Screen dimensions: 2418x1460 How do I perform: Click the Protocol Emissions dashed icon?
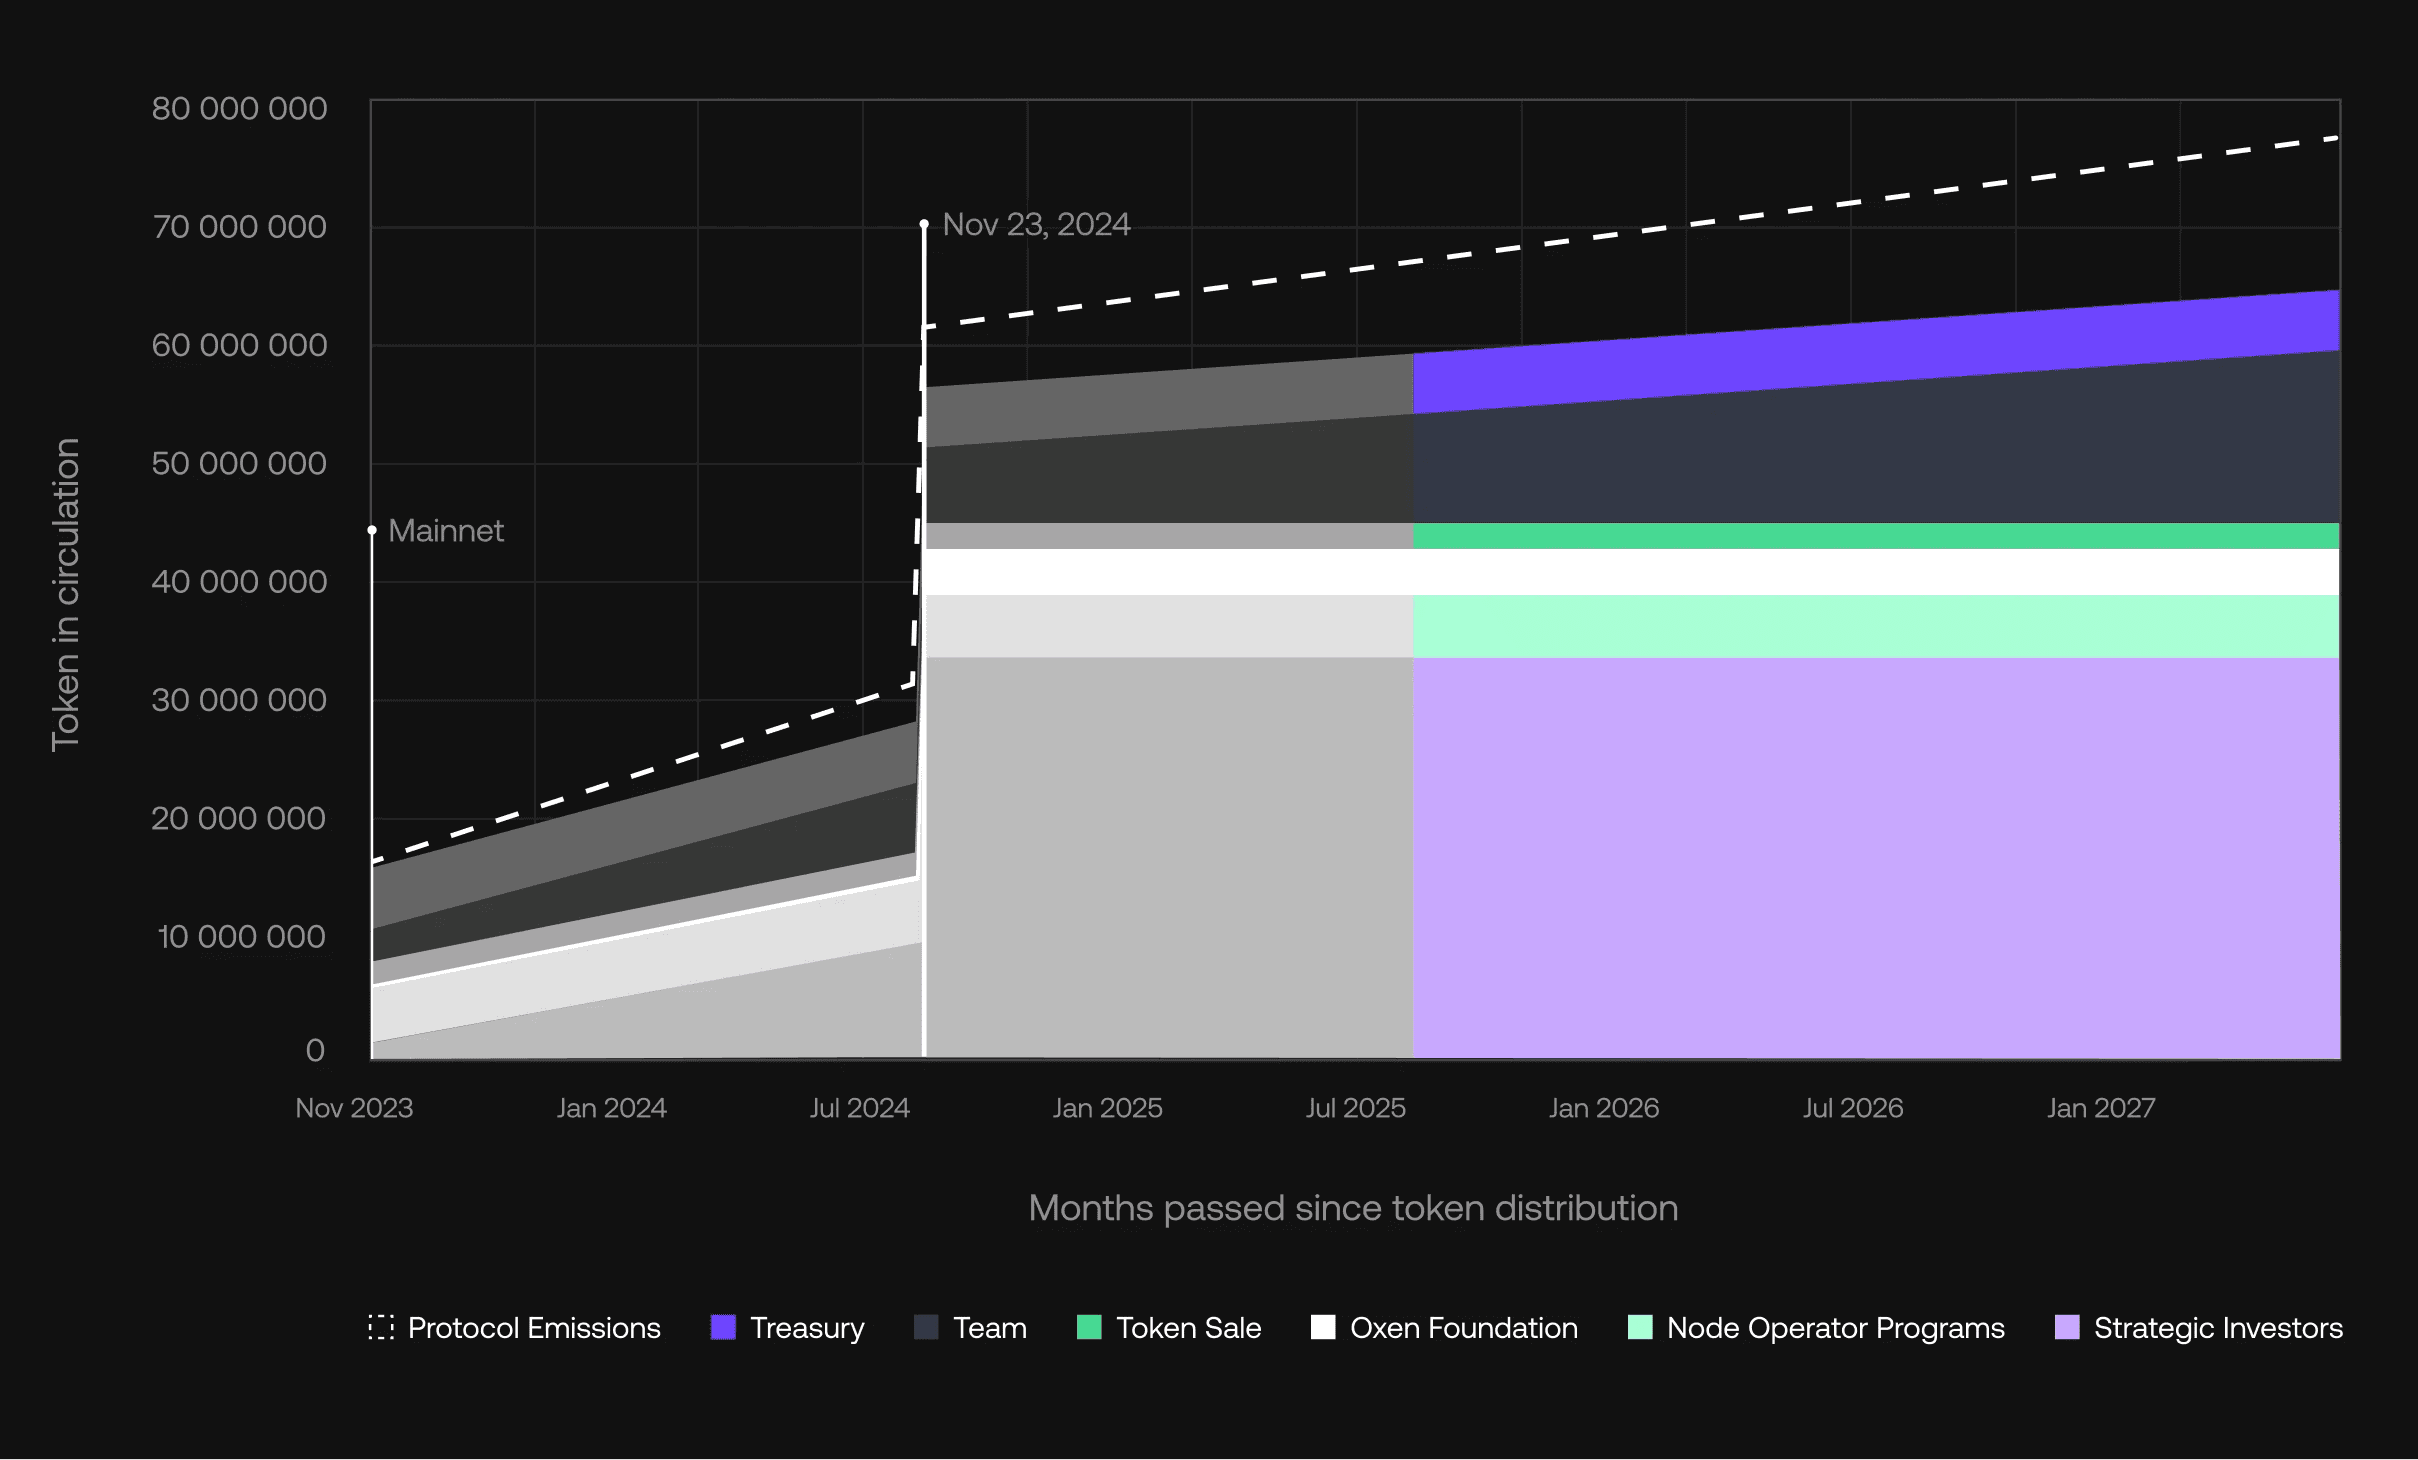tap(381, 1327)
